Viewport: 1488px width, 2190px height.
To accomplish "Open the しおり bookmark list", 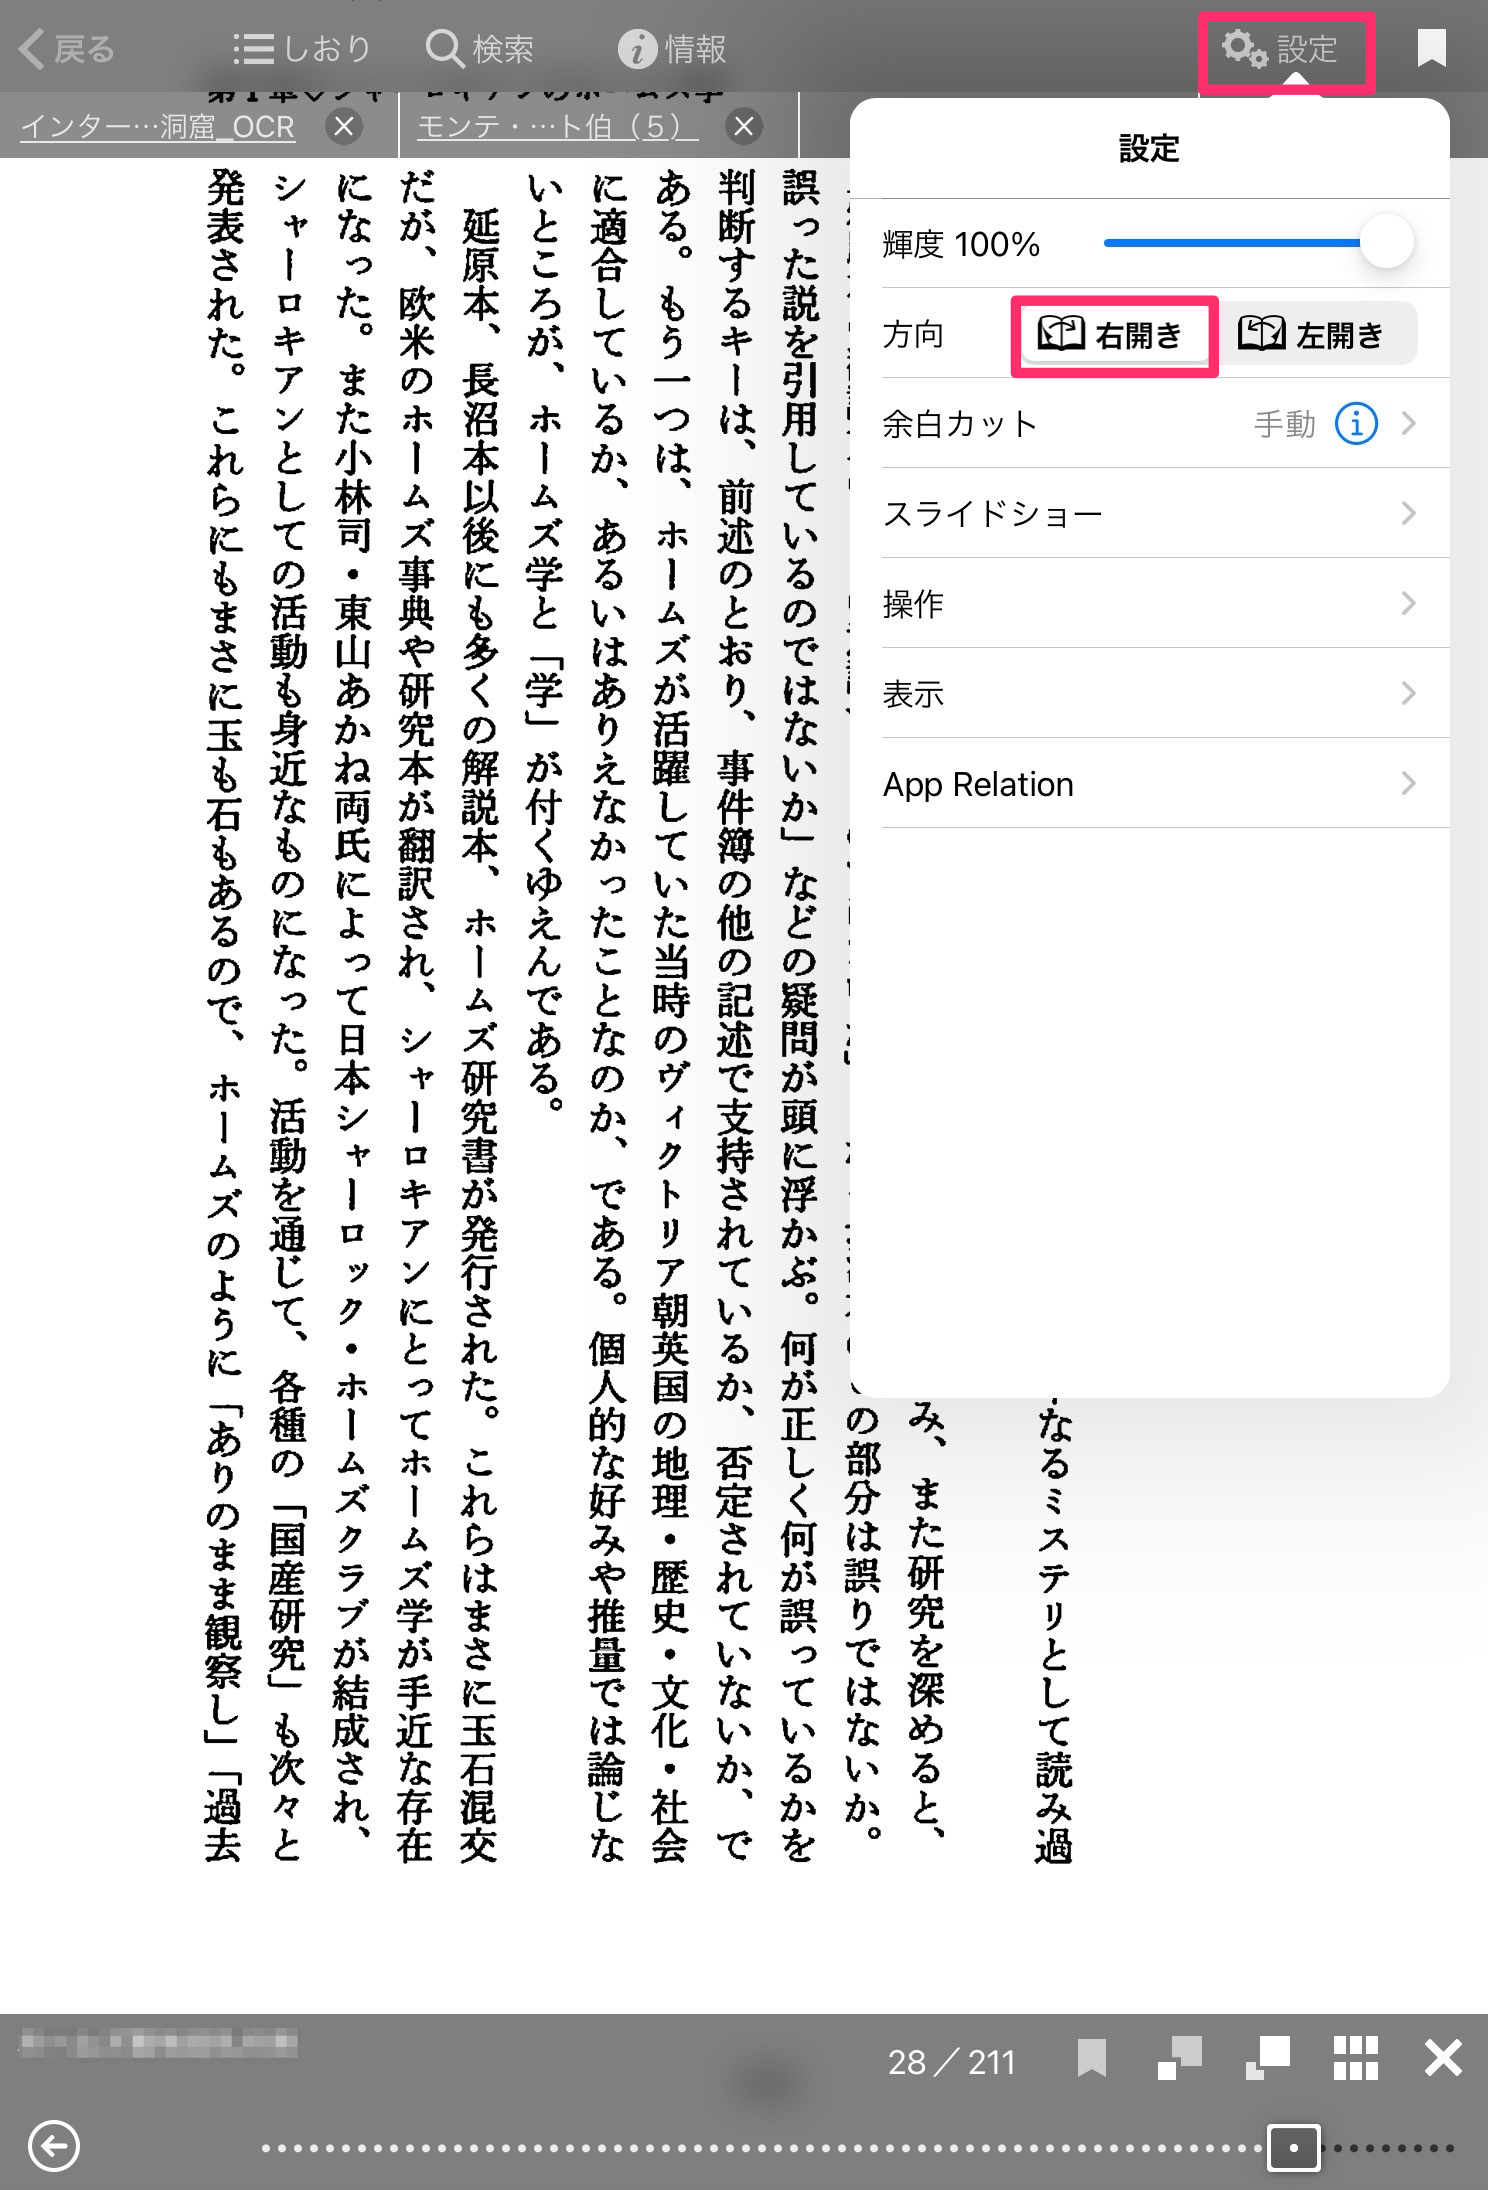I will click(302, 49).
